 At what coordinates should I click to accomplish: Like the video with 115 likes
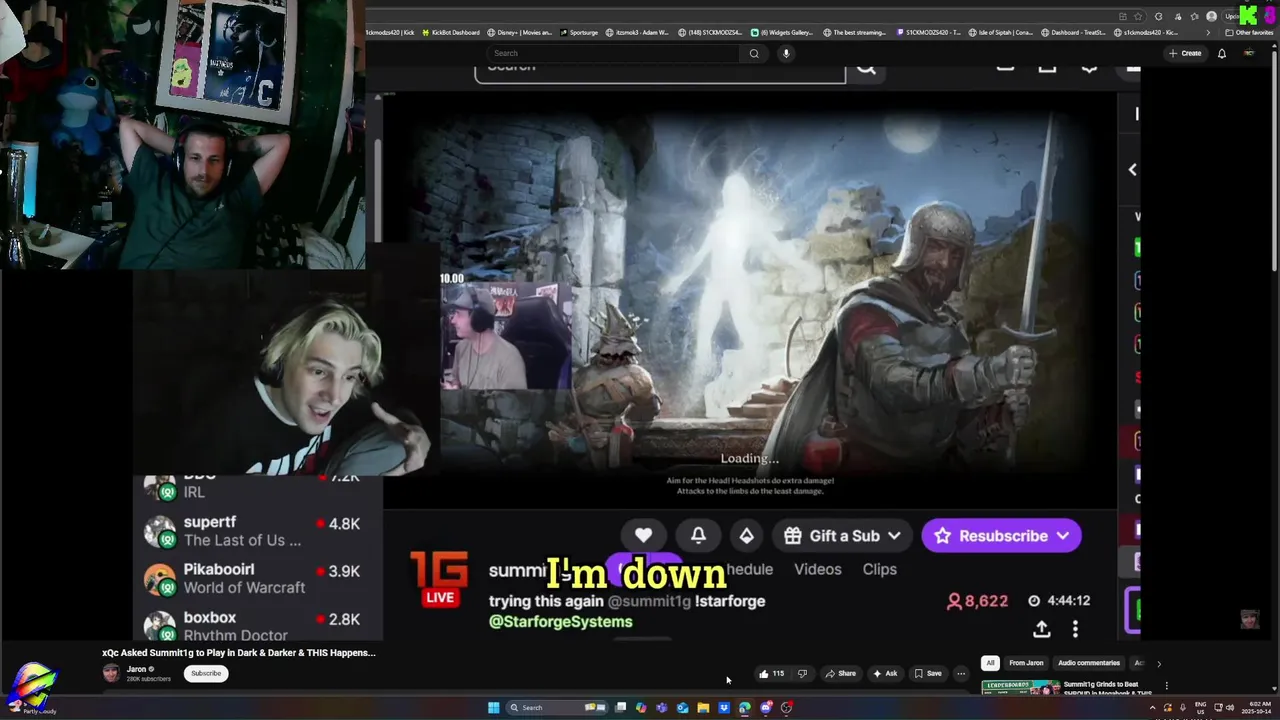(x=771, y=673)
